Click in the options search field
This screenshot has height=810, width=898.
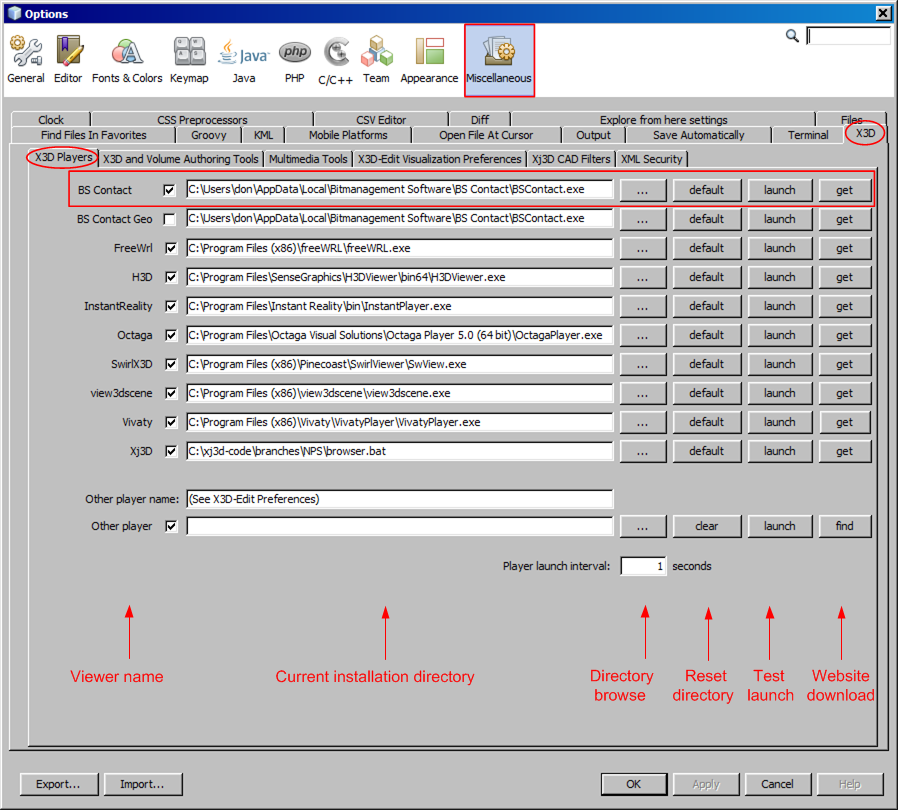pos(848,36)
